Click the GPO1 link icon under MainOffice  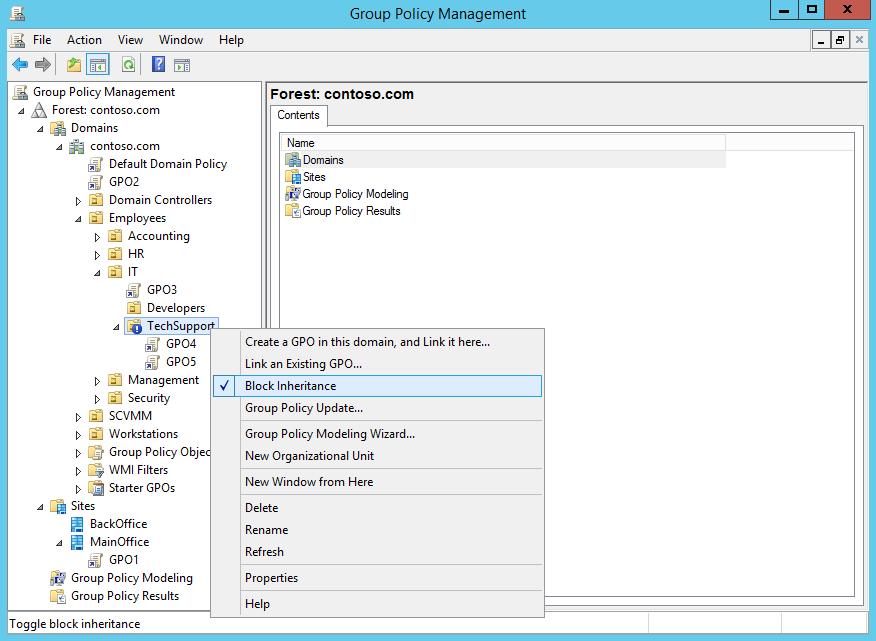tap(96, 560)
